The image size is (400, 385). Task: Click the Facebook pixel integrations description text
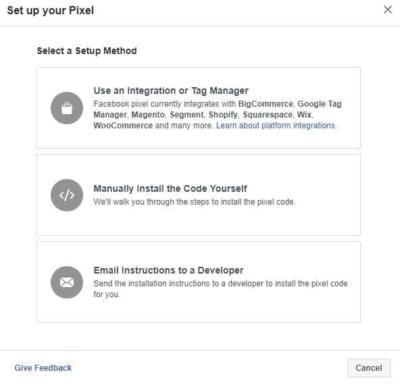(217, 115)
